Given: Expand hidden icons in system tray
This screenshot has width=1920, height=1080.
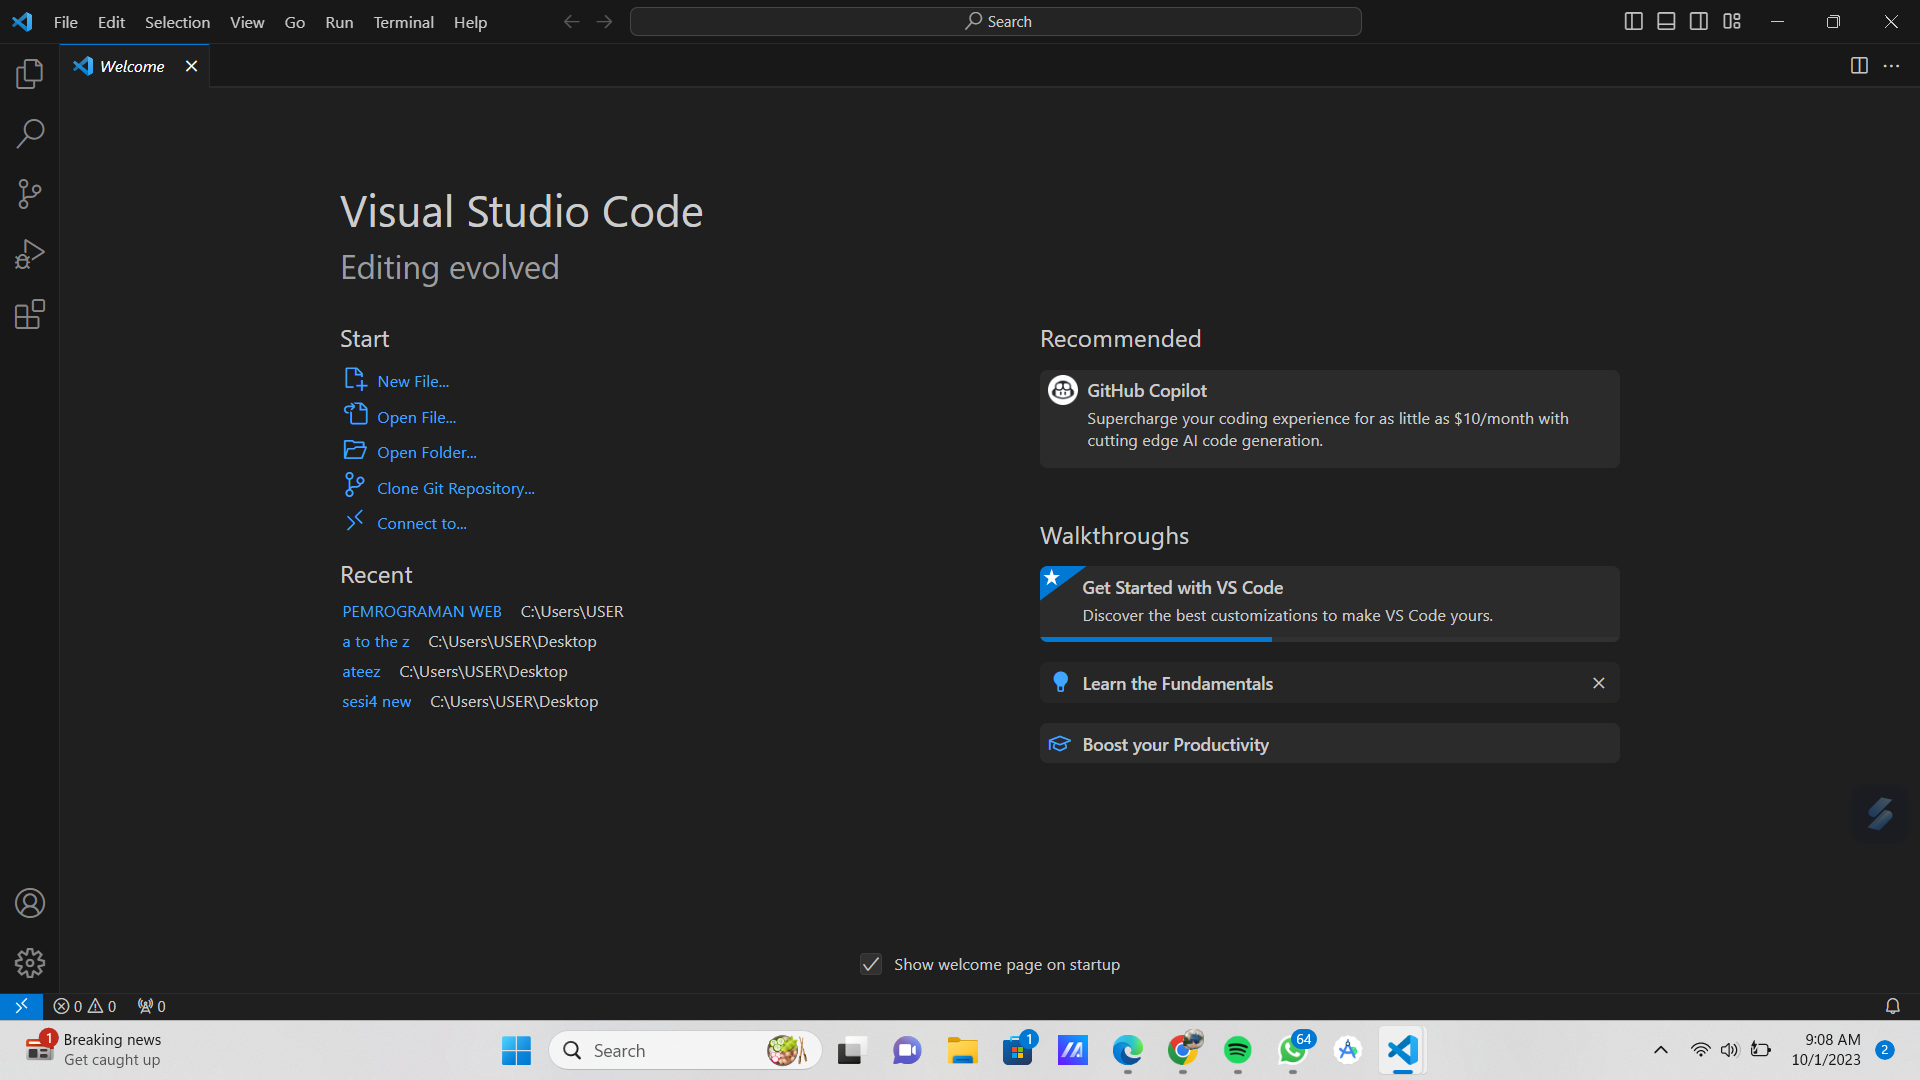Looking at the screenshot, I should [1661, 1050].
